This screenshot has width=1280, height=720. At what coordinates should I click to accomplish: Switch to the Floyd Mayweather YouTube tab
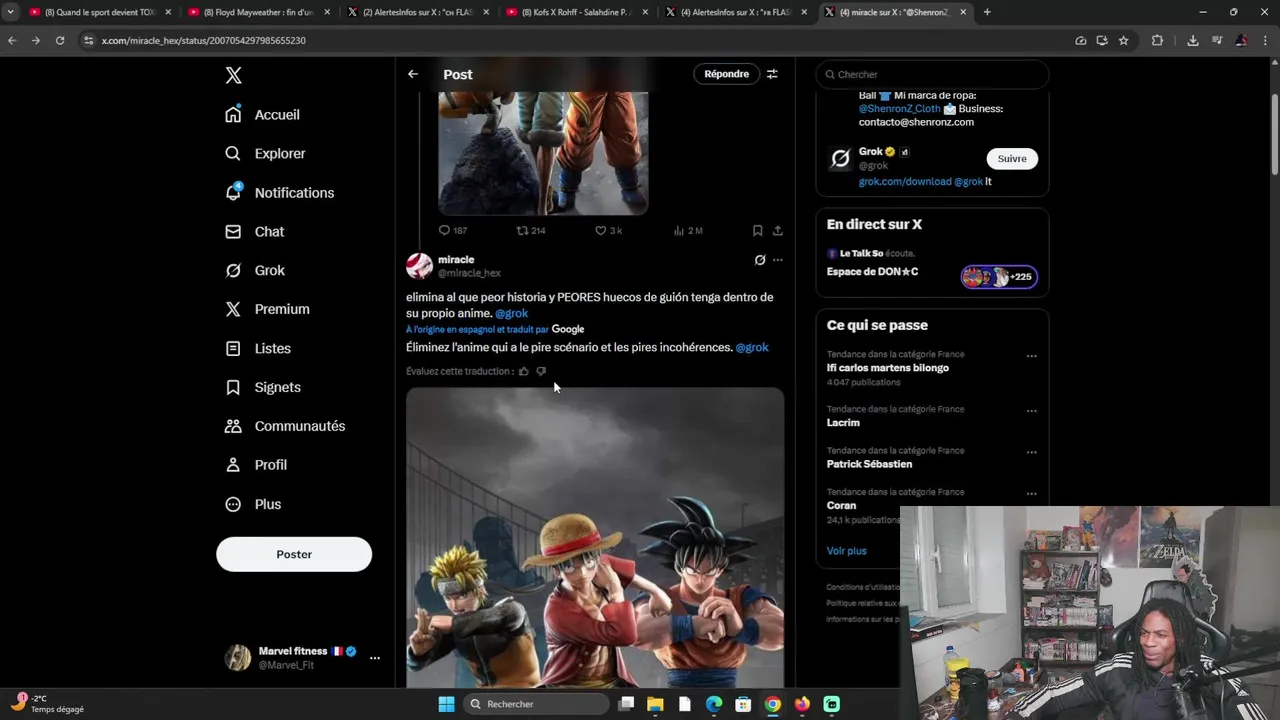tap(259, 12)
